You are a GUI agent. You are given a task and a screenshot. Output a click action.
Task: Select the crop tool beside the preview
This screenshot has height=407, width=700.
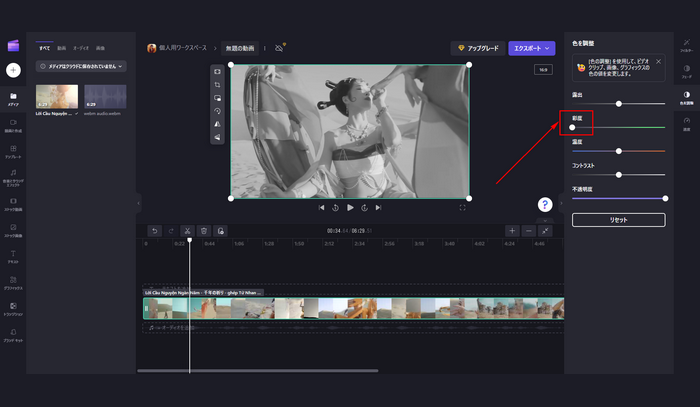(x=217, y=85)
